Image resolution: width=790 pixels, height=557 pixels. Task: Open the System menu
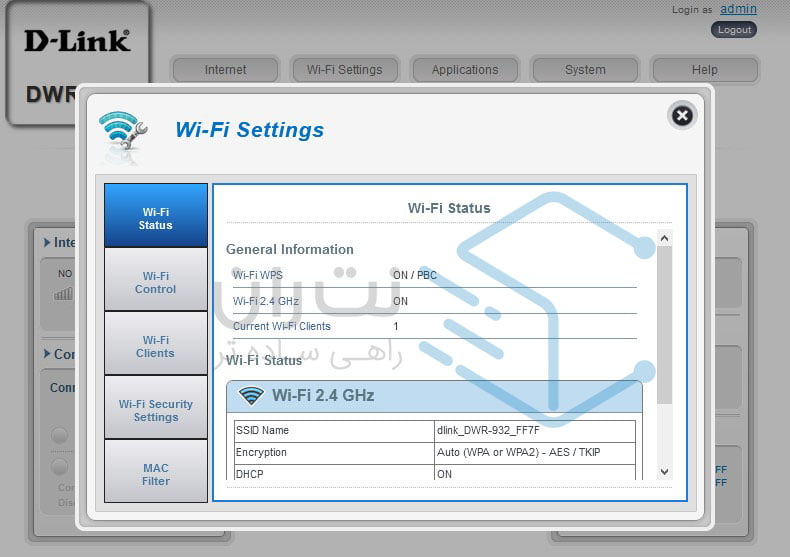[x=585, y=70]
